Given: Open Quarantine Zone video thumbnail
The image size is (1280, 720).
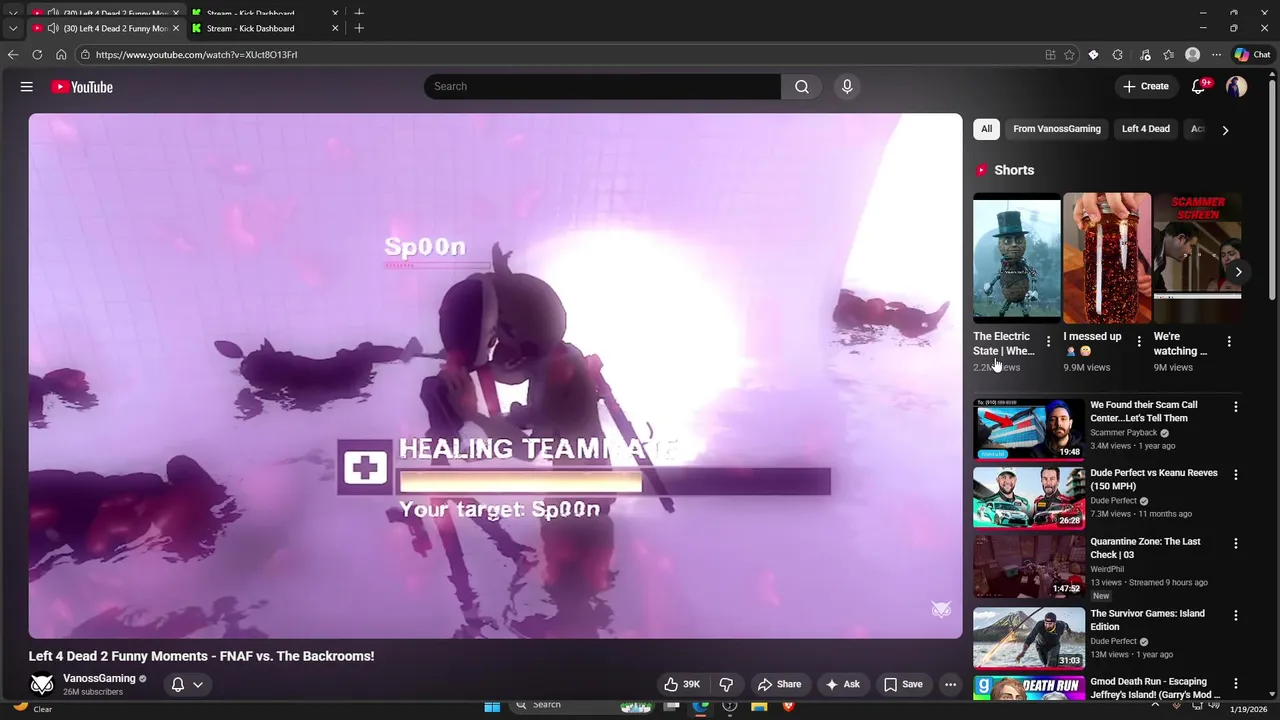Looking at the screenshot, I should [x=1029, y=566].
